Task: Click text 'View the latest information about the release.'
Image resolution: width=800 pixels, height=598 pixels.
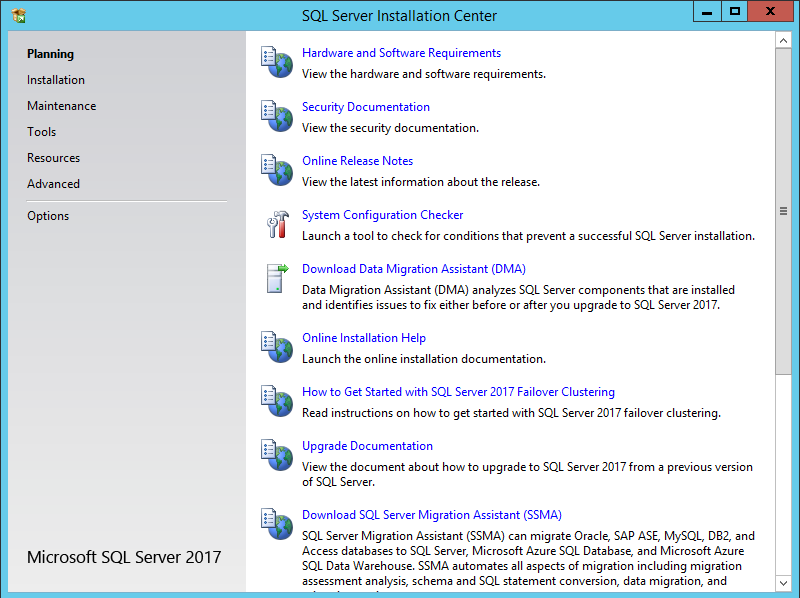Action: pyautogui.click(x=421, y=182)
